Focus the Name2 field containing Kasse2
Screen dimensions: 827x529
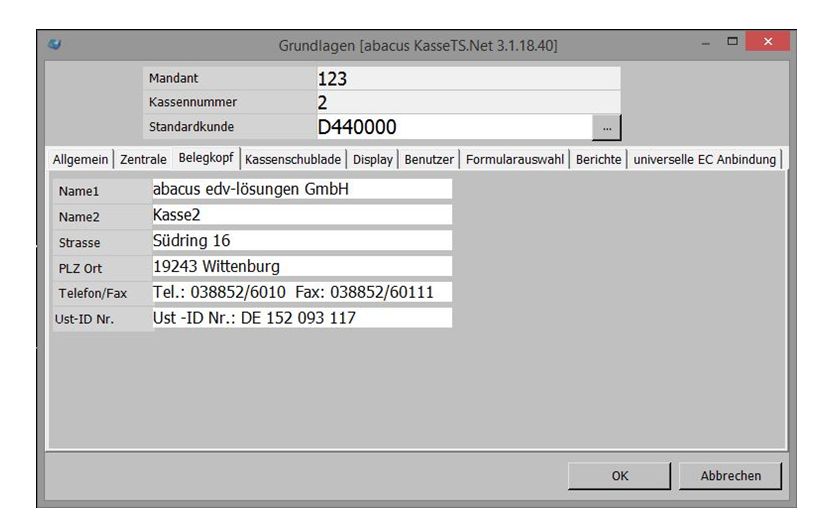(301, 215)
